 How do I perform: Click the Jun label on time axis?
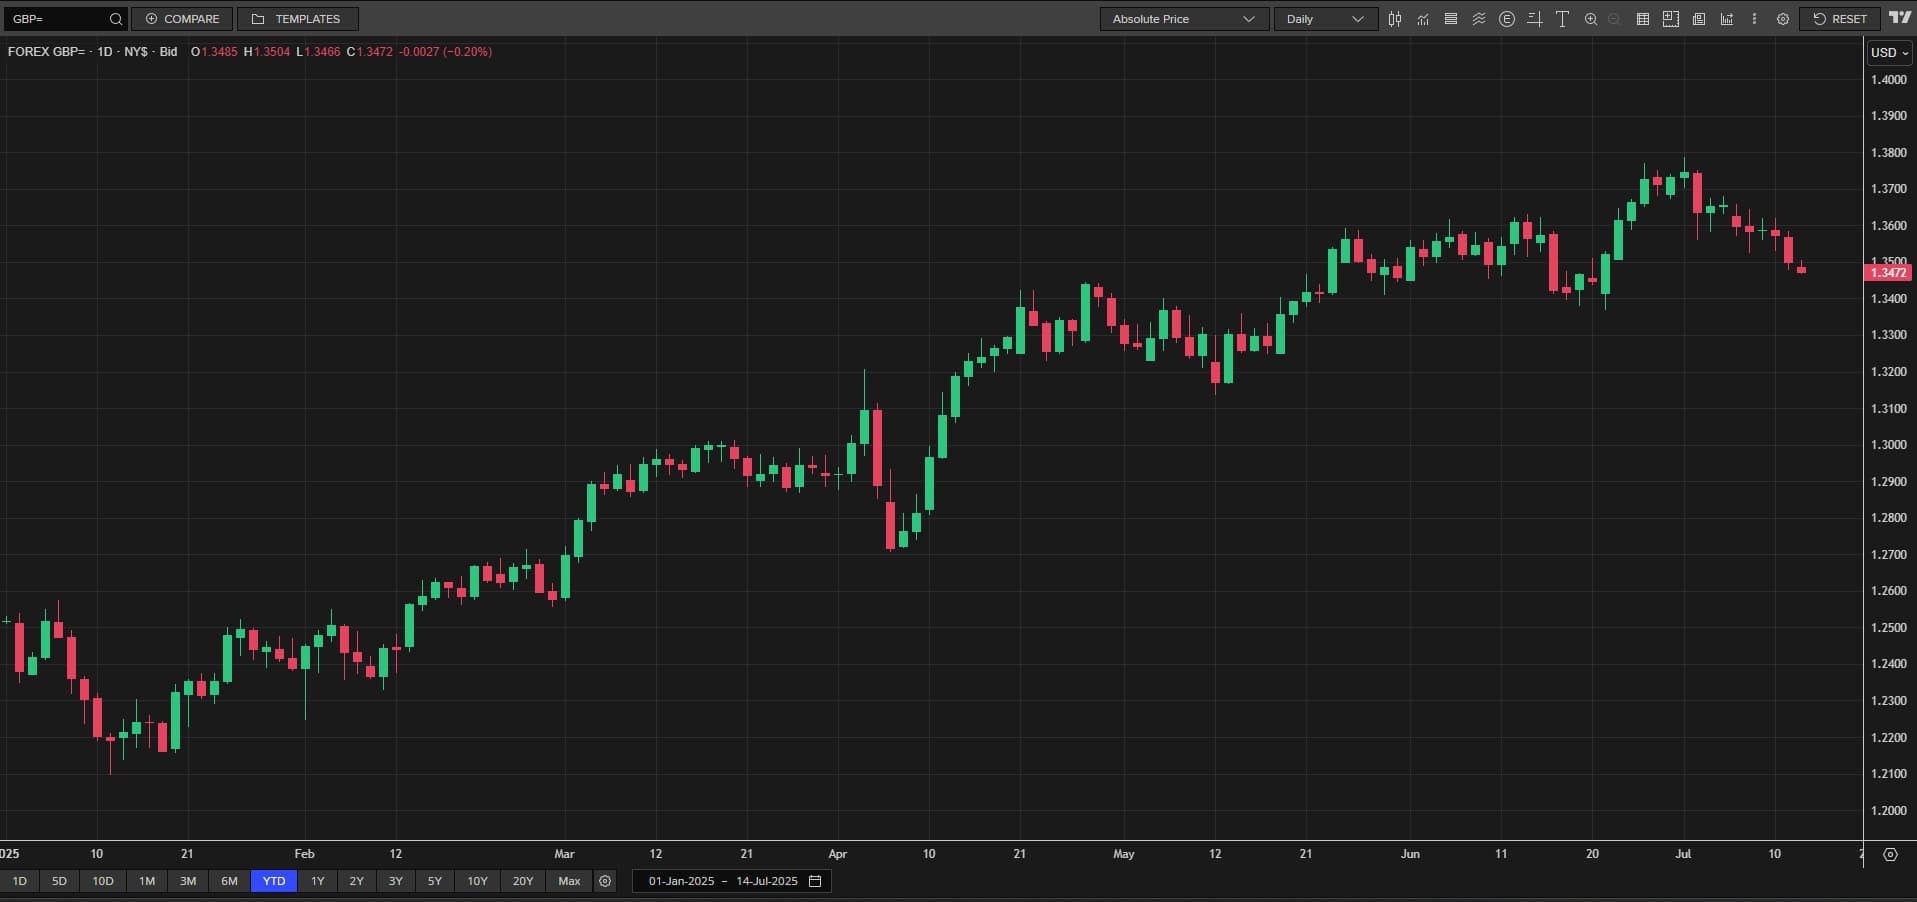coord(1410,854)
